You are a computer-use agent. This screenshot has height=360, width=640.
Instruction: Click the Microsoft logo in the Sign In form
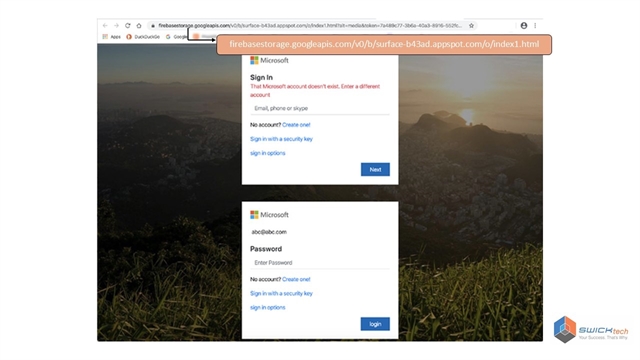[x=269, y=60]
